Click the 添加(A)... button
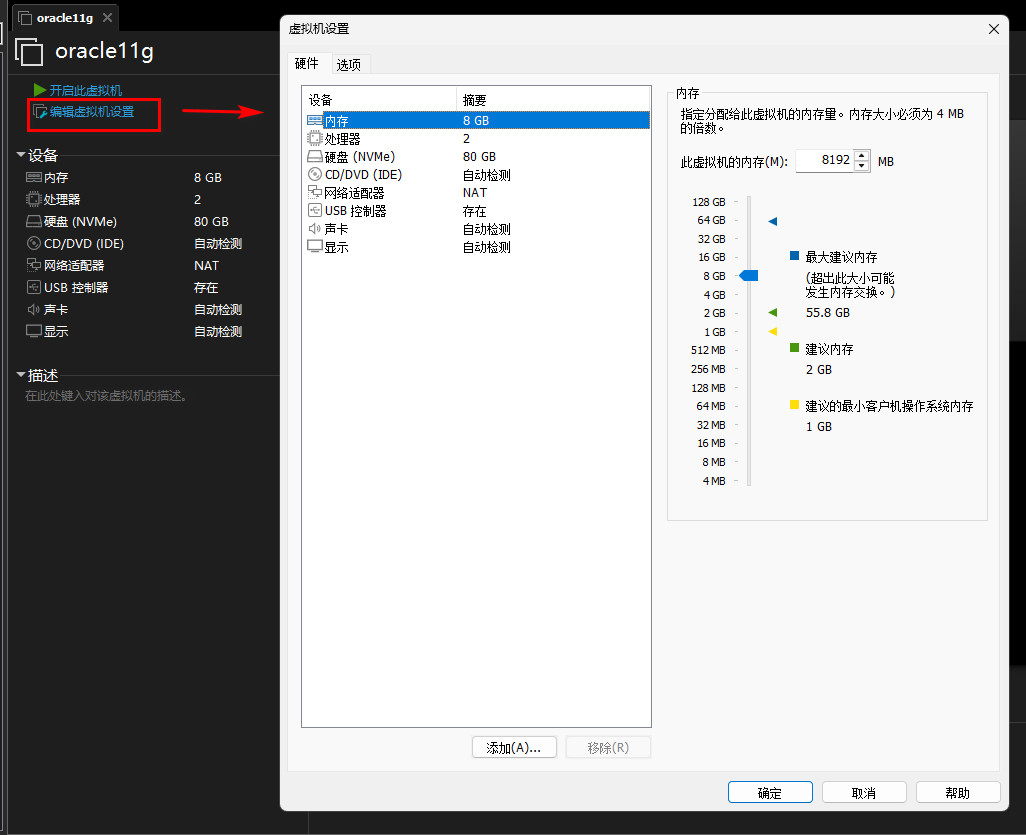The width and height of the screenshot is (1026, 835). (x=513, y=748)
